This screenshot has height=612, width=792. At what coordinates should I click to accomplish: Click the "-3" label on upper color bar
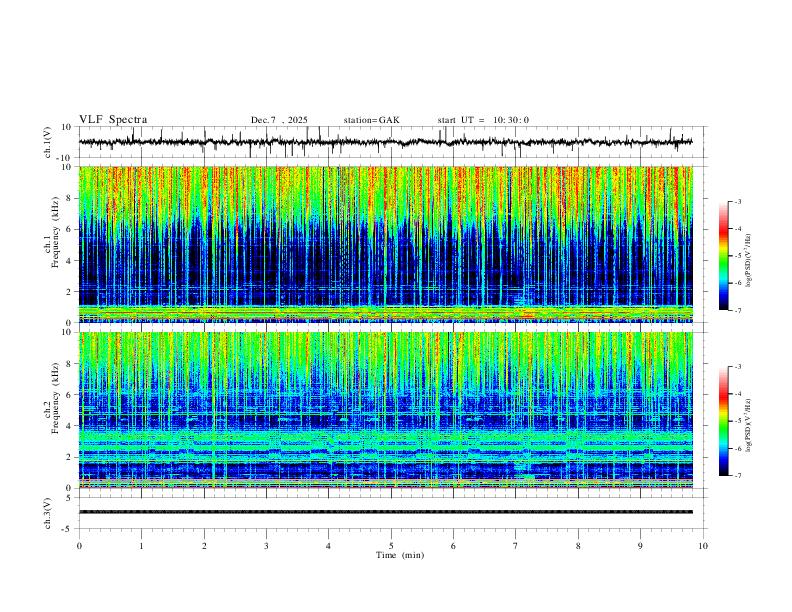pos(737,201)
